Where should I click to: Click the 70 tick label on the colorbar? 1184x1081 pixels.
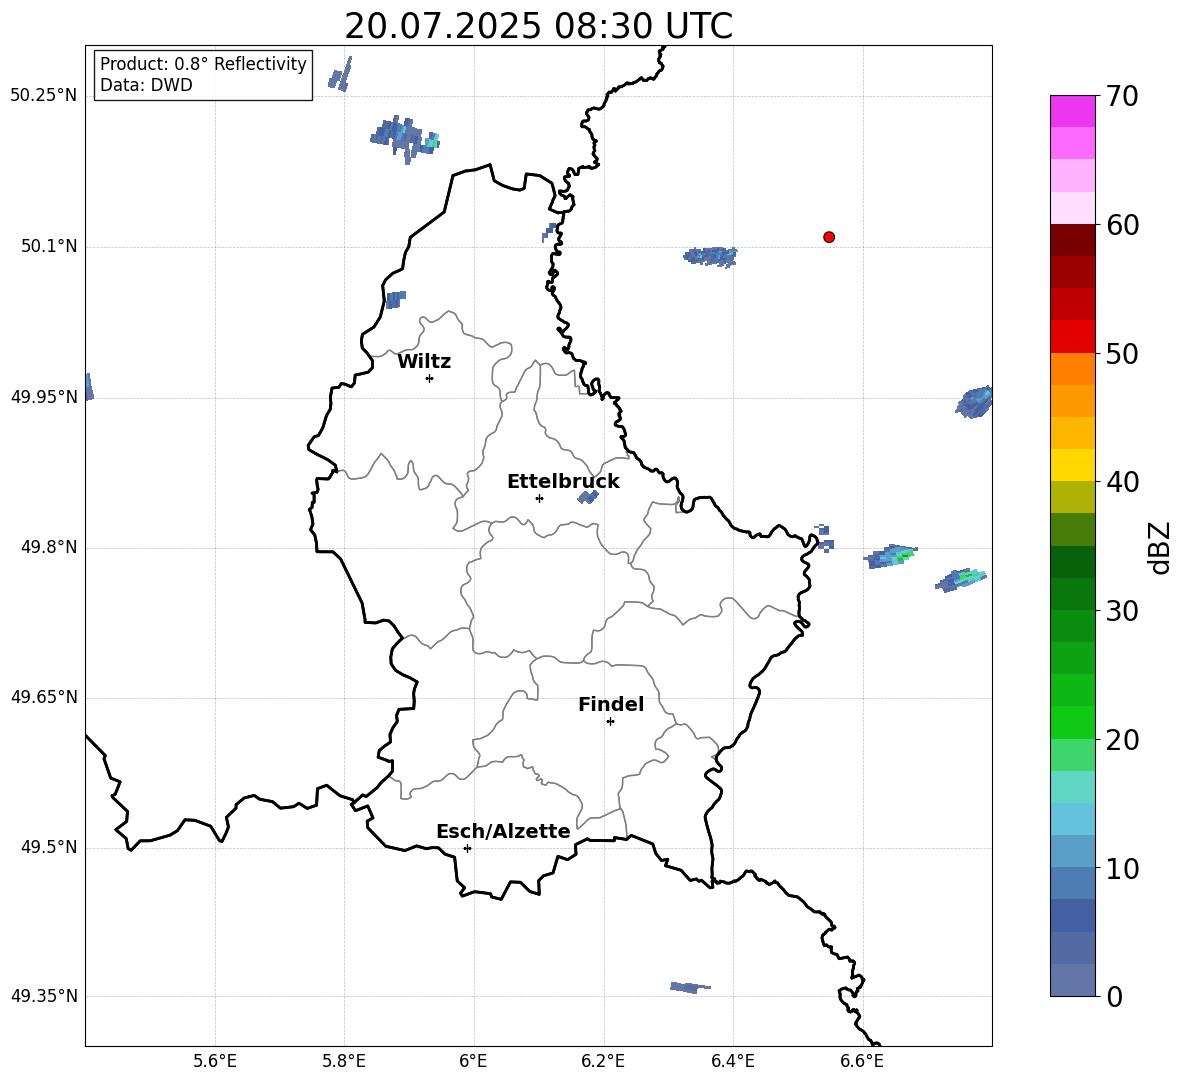(x=1122, y=96)
